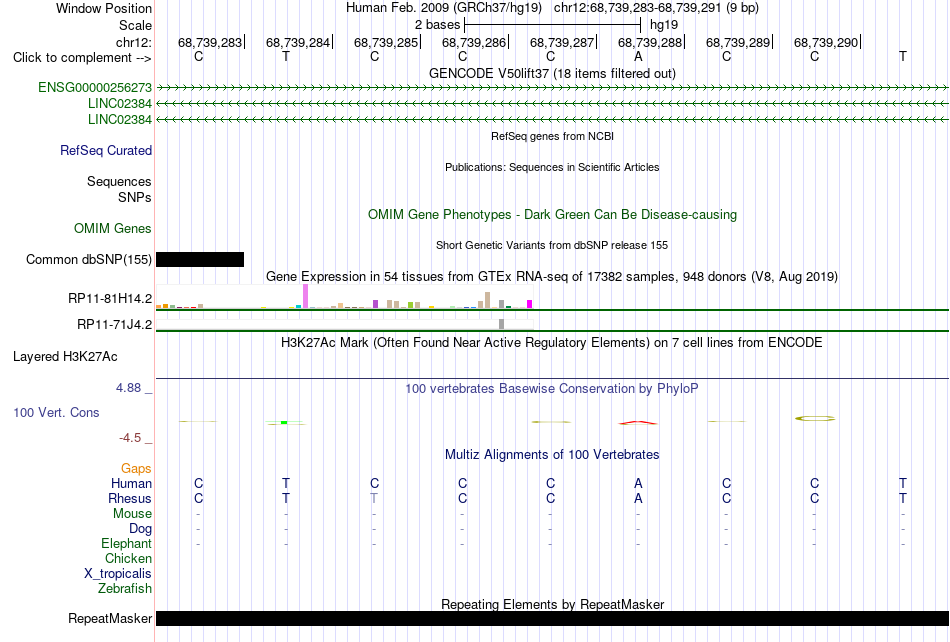Viewport: 950px width, 642px height.
Task: Select the Human species label
Action: point(131,483)
